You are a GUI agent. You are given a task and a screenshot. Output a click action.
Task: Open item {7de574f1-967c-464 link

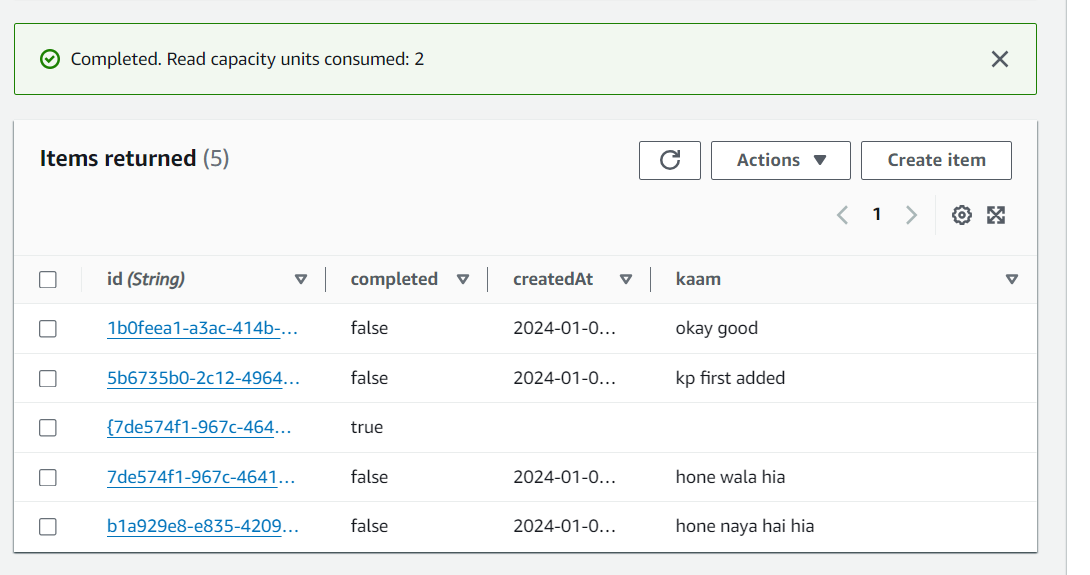coord(199,428)
